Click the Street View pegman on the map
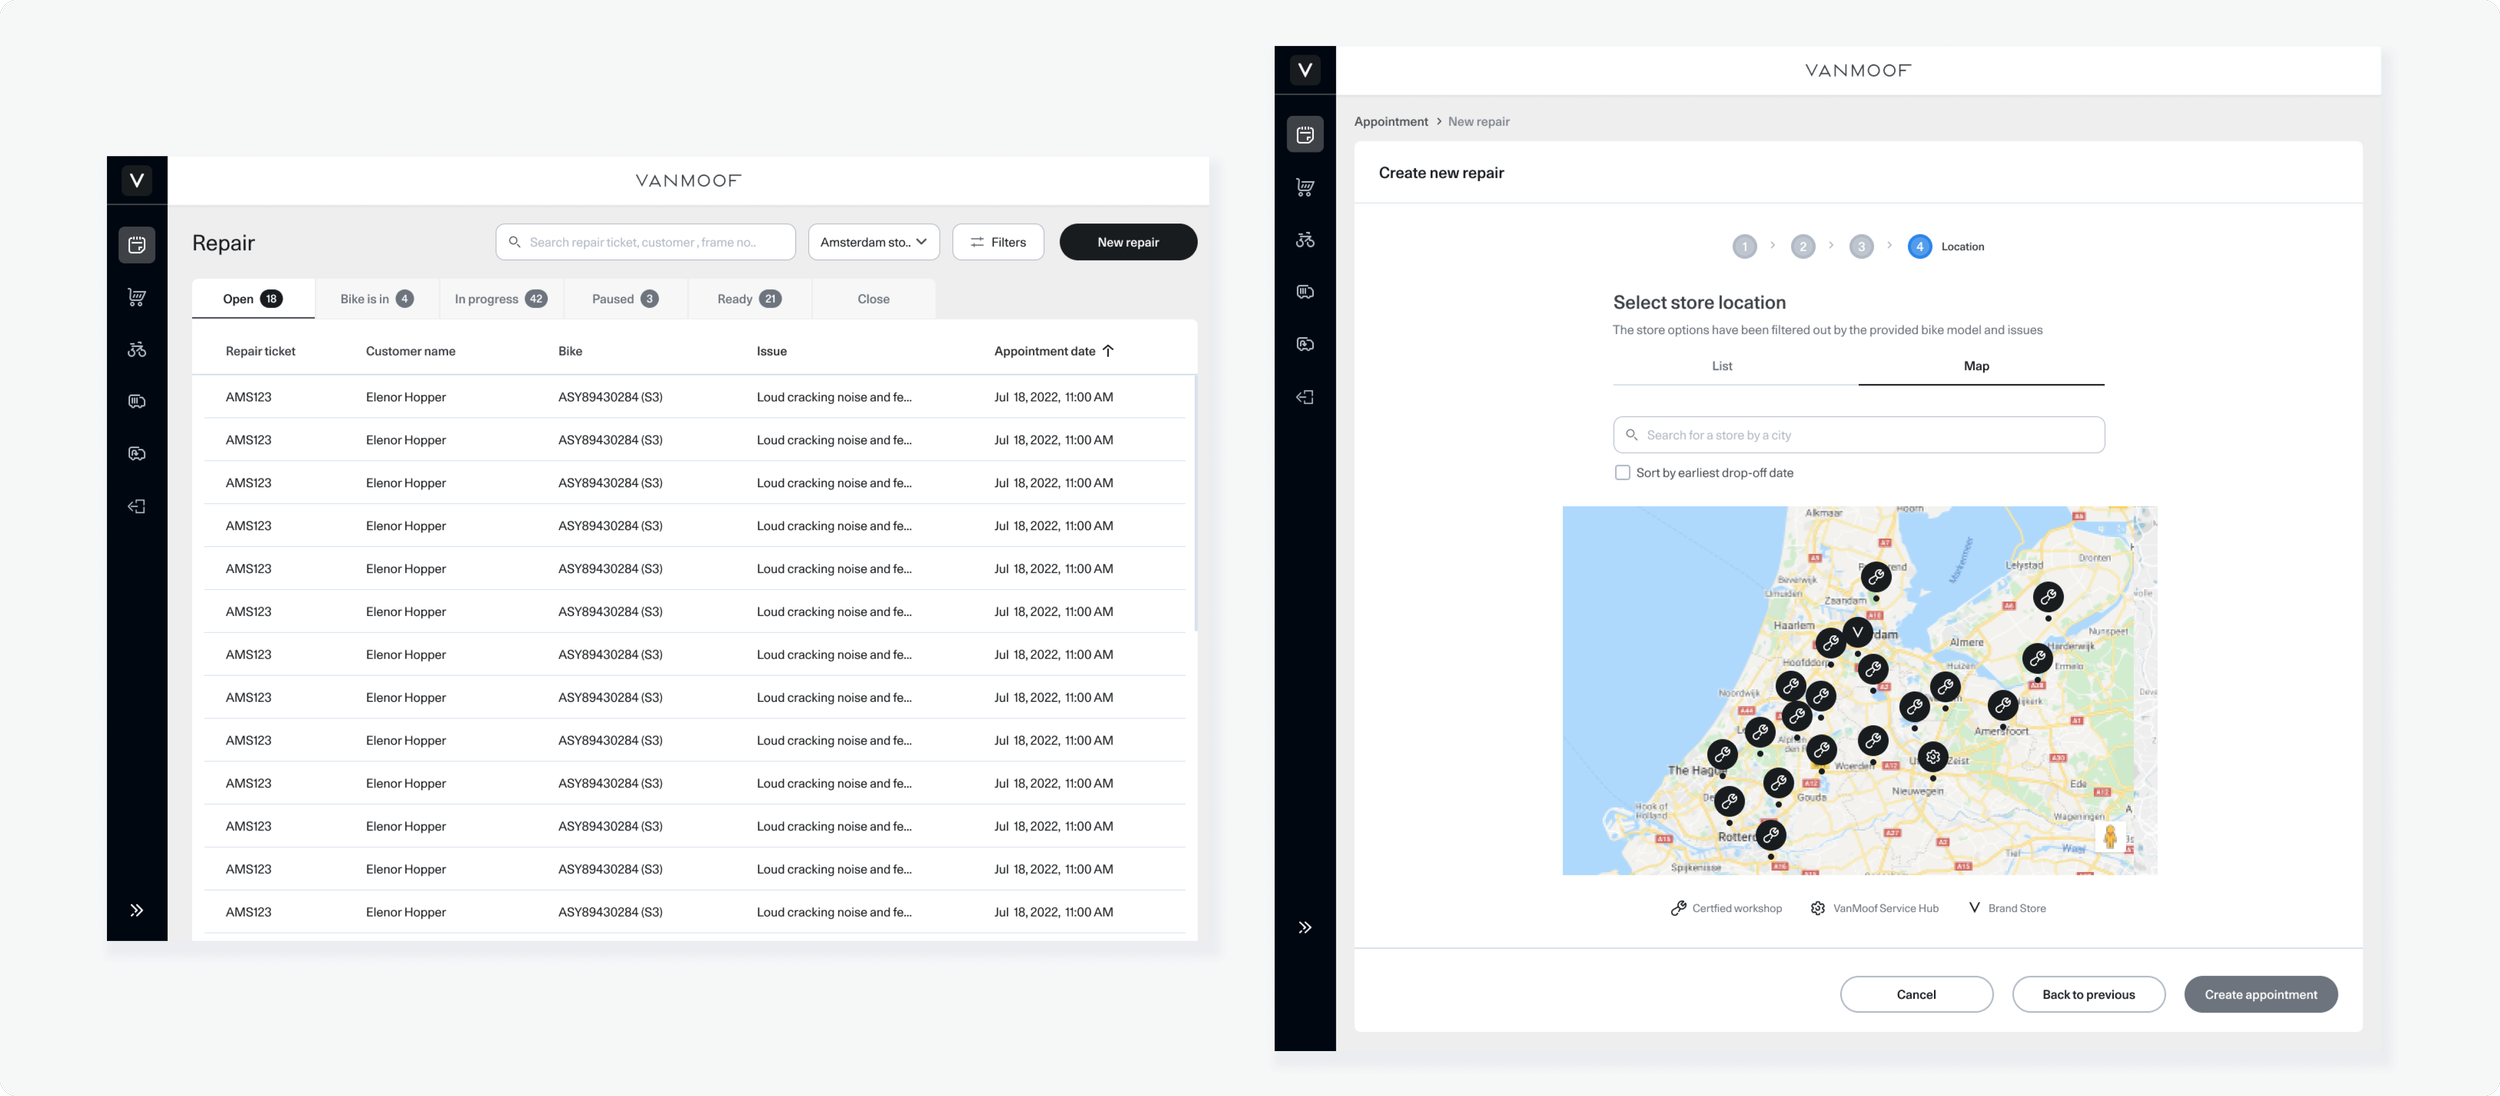Viewport: 2500px width, 1096px height. pyautogui.click(x=2109, y=837)
